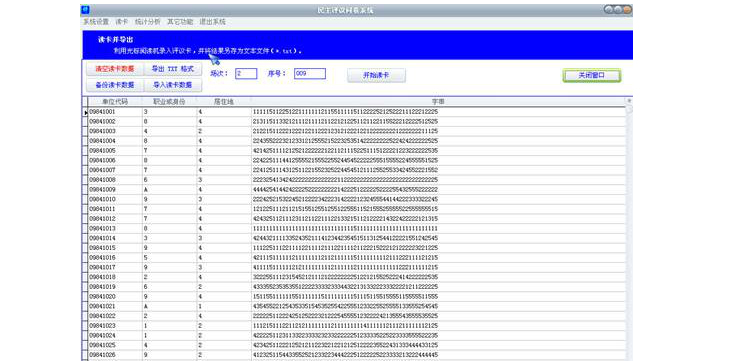The width and height of the screenshot is (740, 361).
Task: Click the 居住地 value in row 09841003
Action: (224, 131)
